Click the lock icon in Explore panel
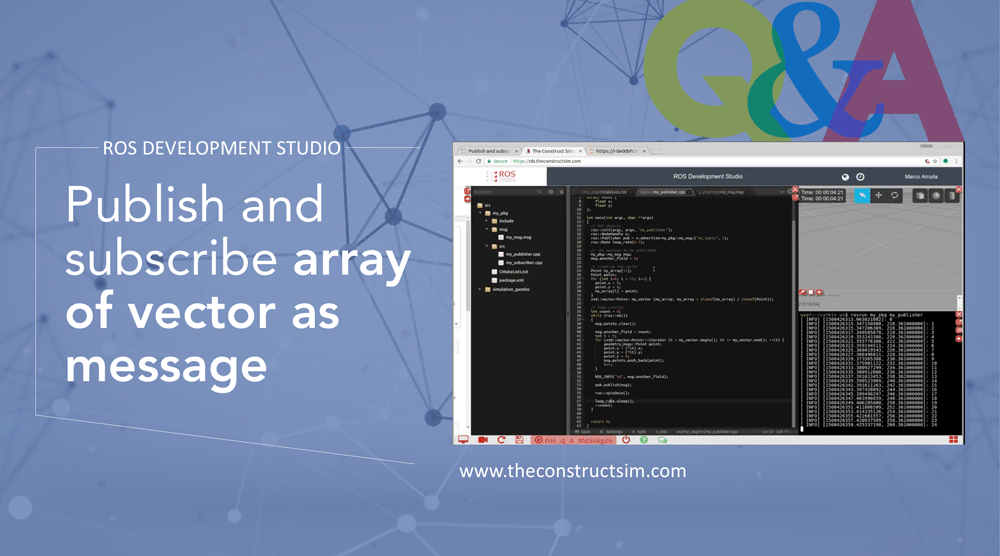This screenshot has height=556, width=1000. [562, 192]
